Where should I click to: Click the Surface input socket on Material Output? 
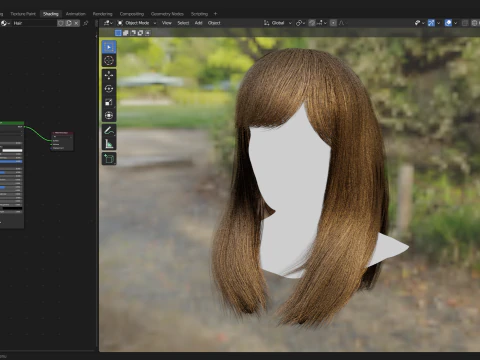(x=52, y=141)
